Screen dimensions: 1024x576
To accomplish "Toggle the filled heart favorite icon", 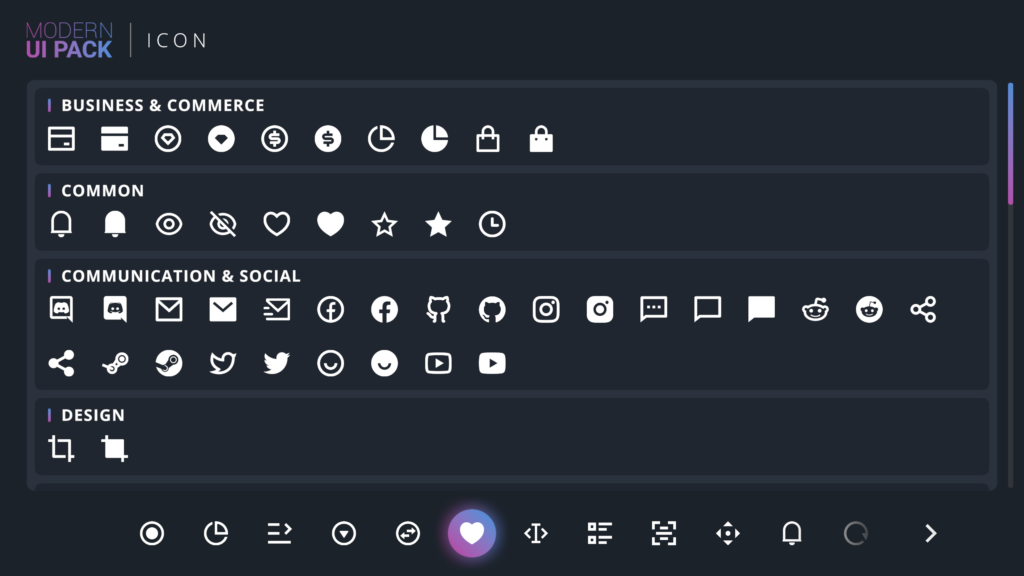I will 330,224.
